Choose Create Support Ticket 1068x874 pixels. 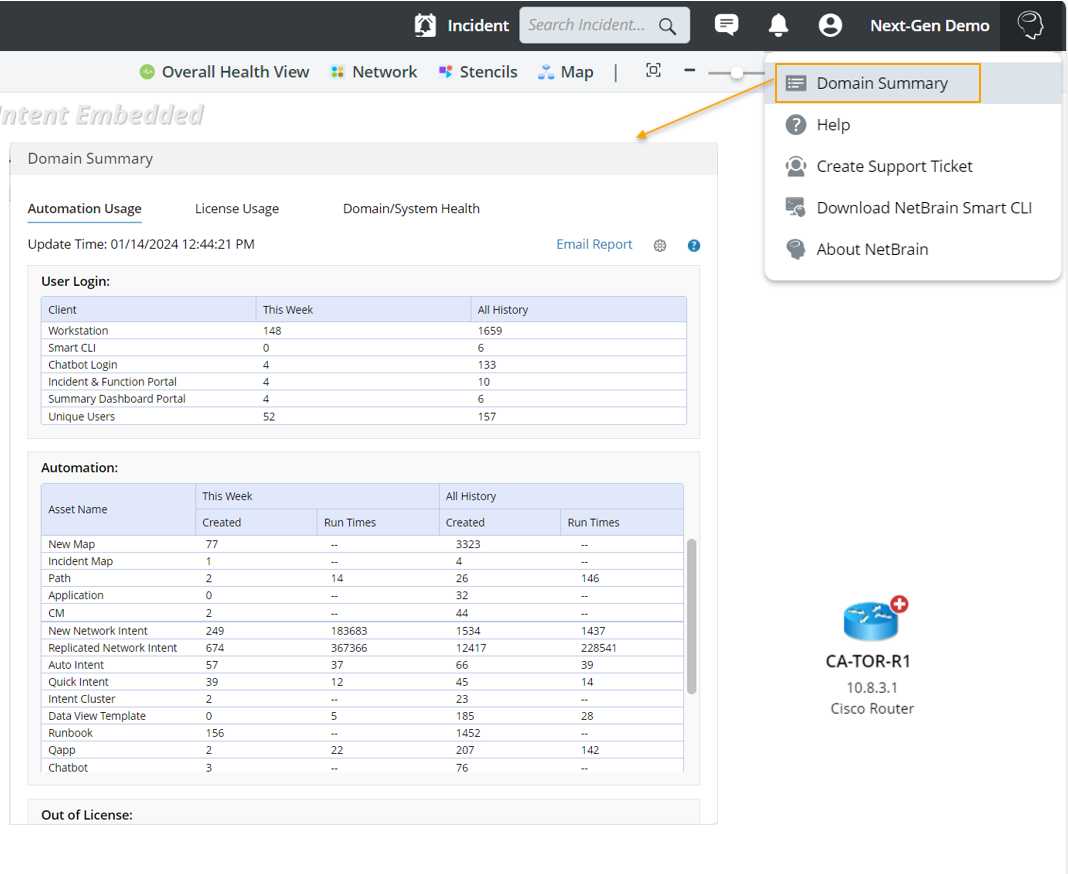coord(894,166)
